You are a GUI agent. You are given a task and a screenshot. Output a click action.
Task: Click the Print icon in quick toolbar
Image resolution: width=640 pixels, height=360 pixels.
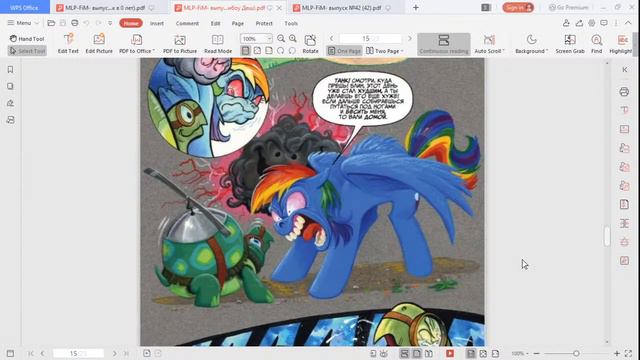75,23
